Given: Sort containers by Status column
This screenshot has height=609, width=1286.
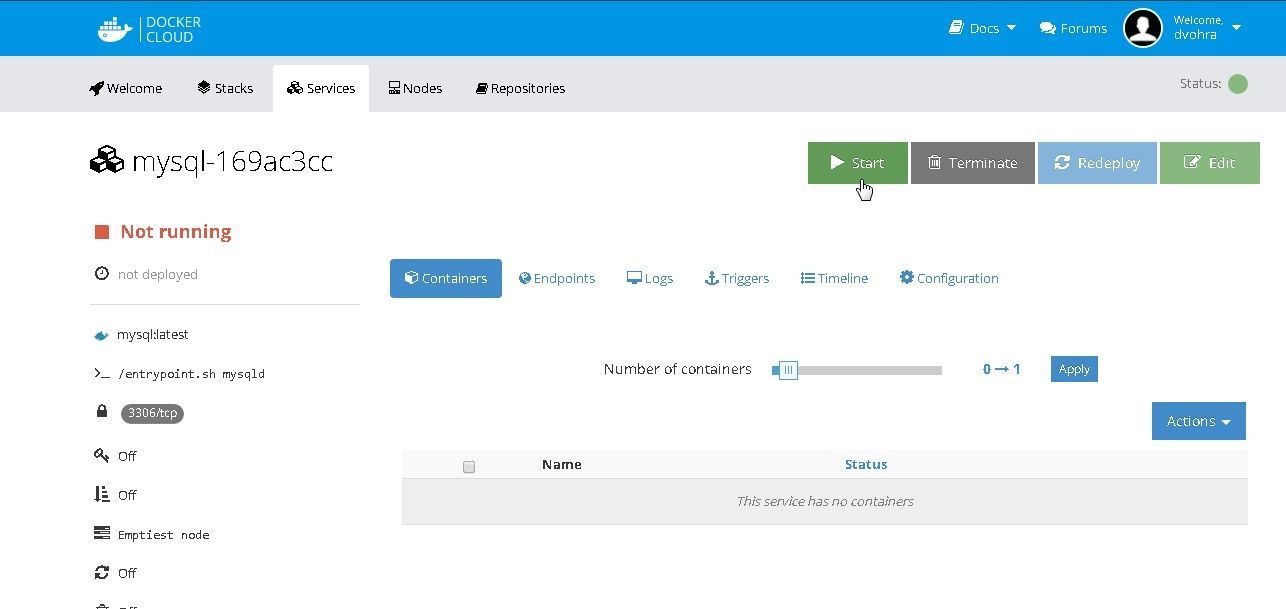Looking at the screenshot, I should click(866, 464).
